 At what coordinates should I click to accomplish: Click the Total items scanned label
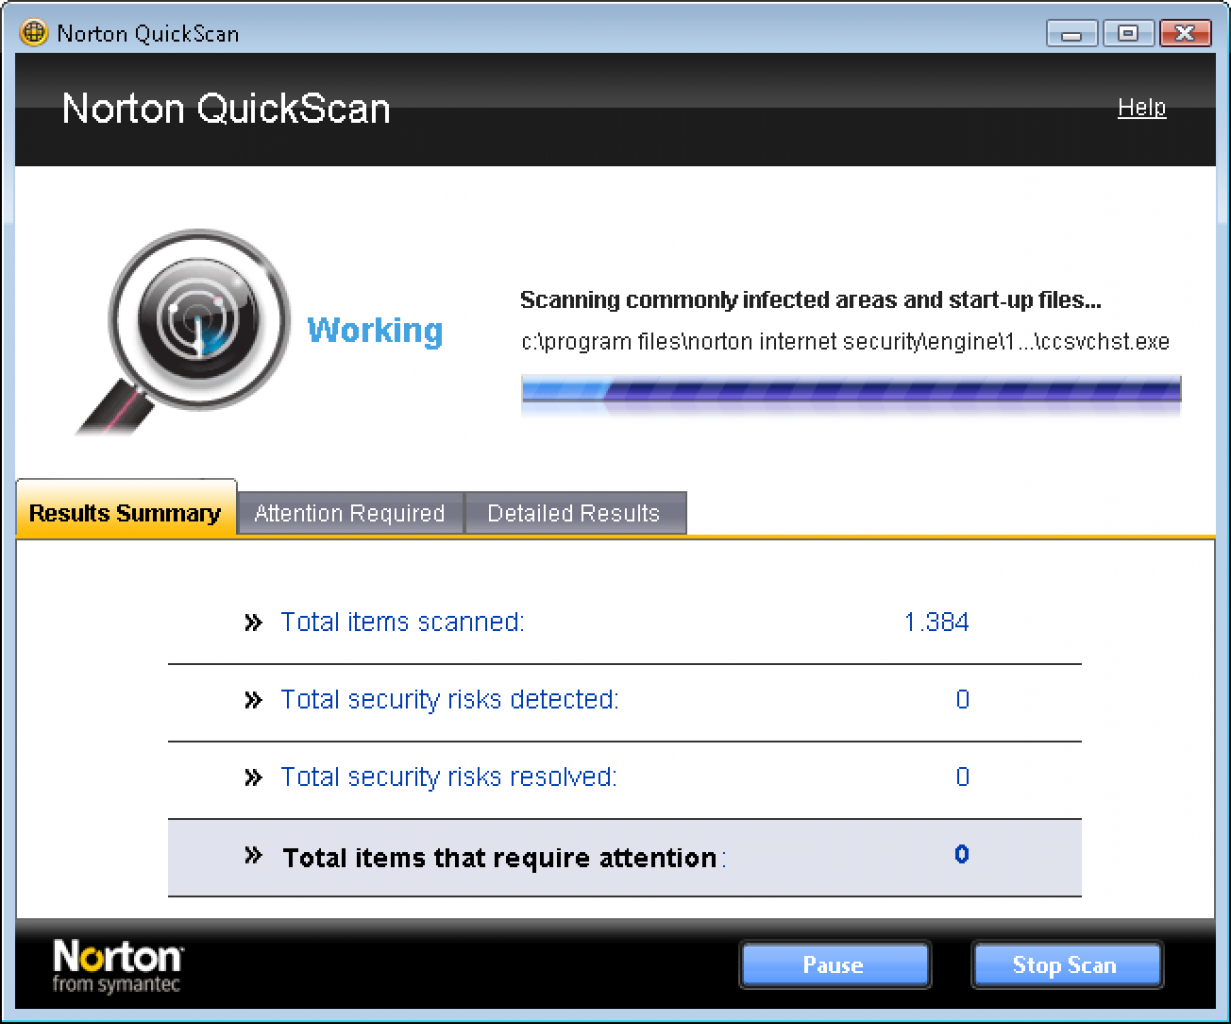[x=402, y=622]
